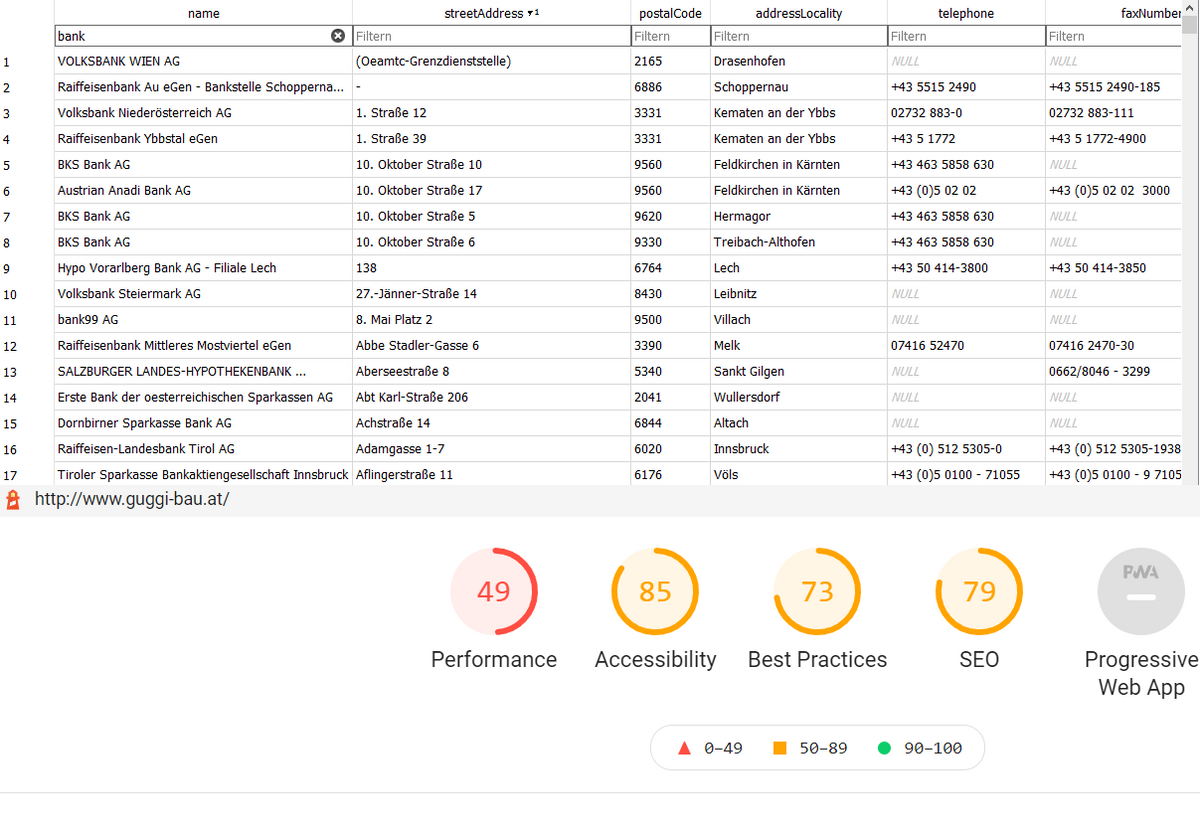Click the Lighthouse logo icon beside the URL
1200x823 pixels.
[13, 499]
